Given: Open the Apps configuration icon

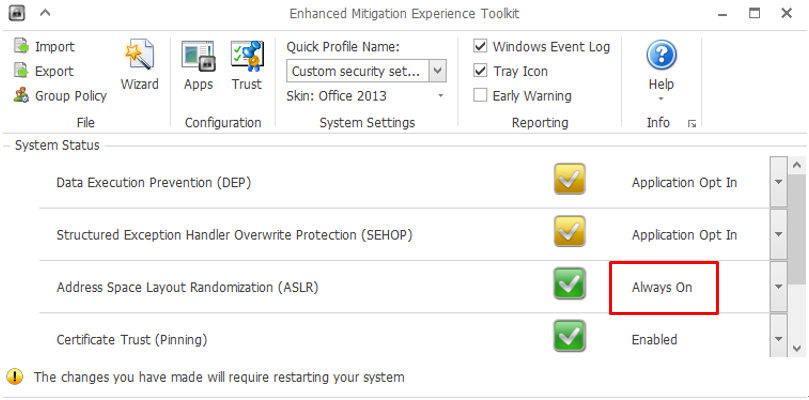Looking at the screenshot, I should click(198, 56).
